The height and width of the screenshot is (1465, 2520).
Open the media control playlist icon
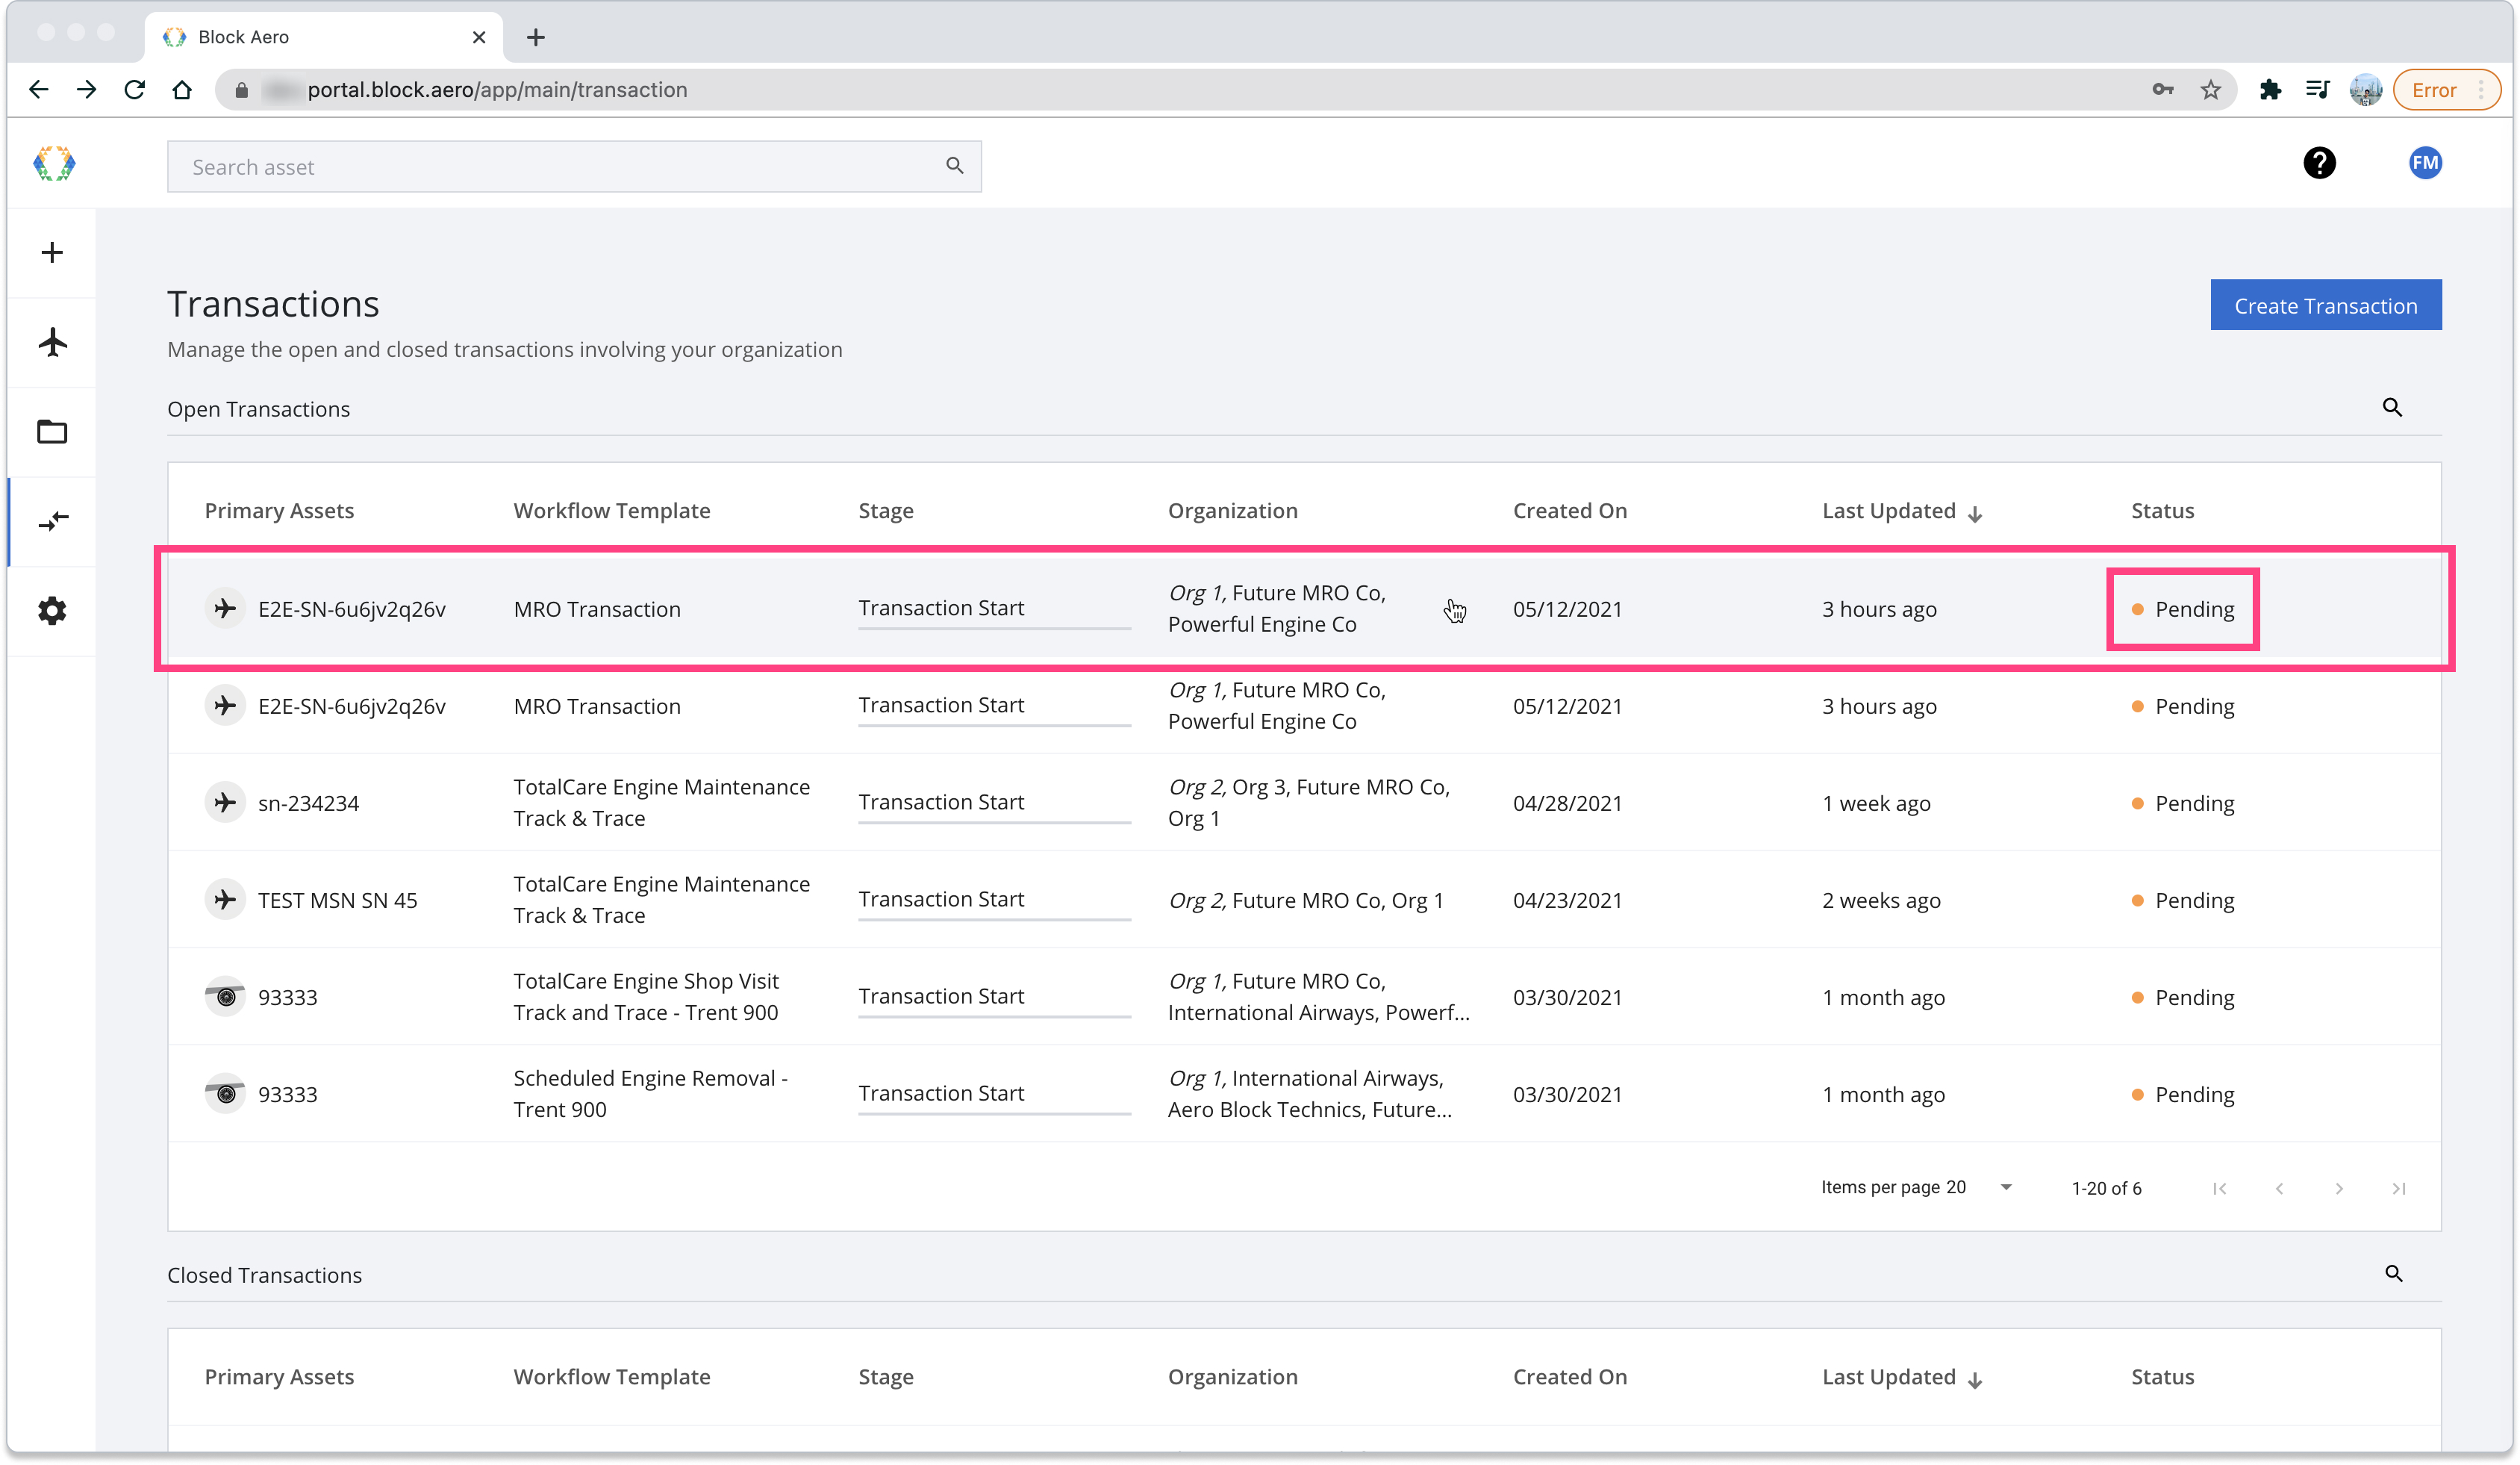click(2317, 90)
